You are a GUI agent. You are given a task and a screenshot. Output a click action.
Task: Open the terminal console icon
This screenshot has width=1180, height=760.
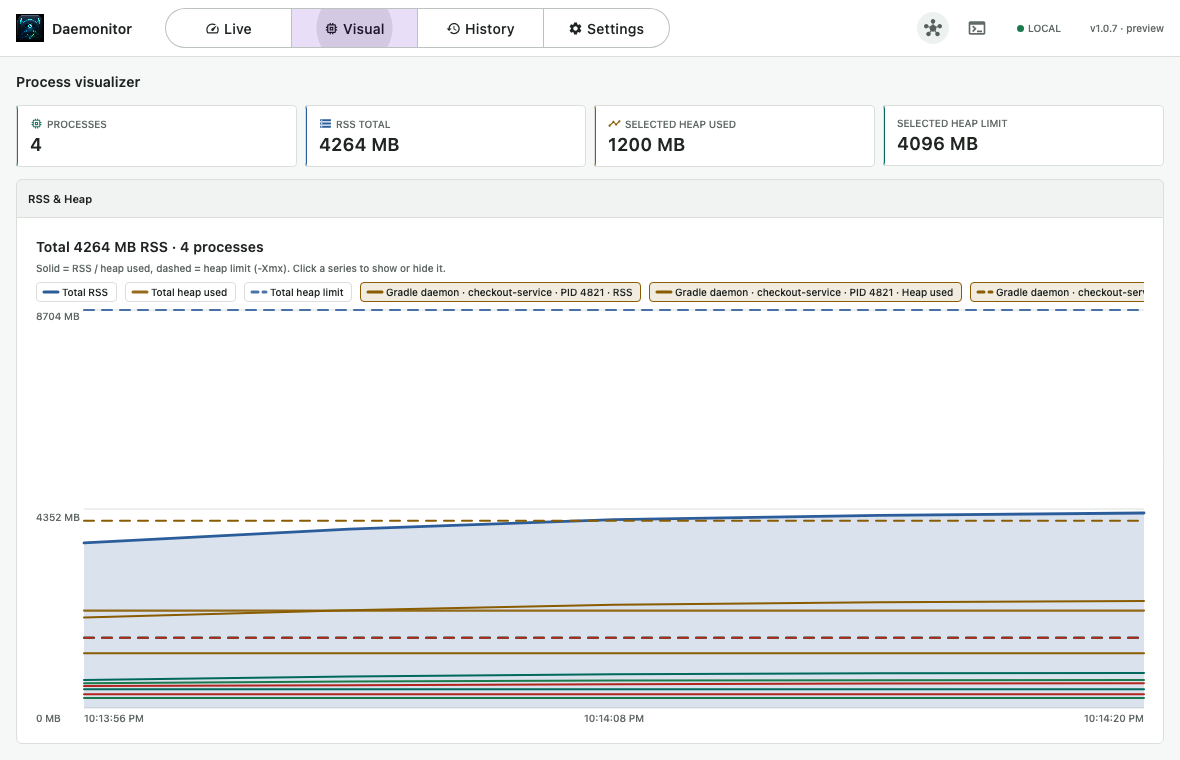(x=977, y=29)
